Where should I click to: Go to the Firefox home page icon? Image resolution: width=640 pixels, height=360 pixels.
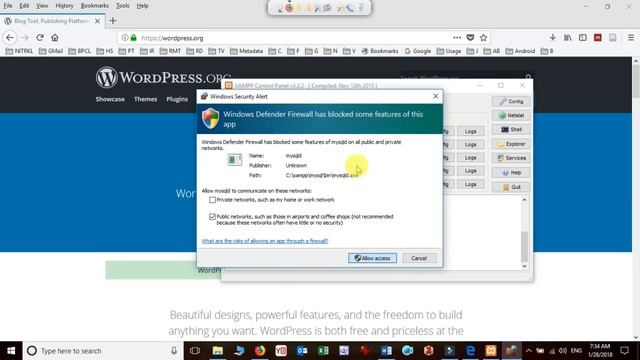[x=55, y=38]
